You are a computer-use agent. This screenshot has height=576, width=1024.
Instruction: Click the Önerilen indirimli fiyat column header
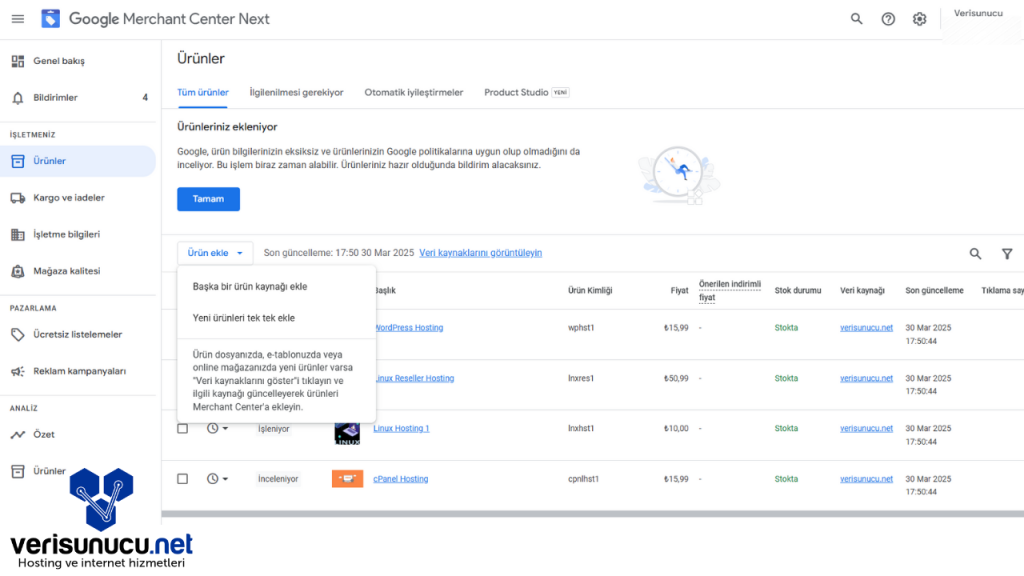729,291
